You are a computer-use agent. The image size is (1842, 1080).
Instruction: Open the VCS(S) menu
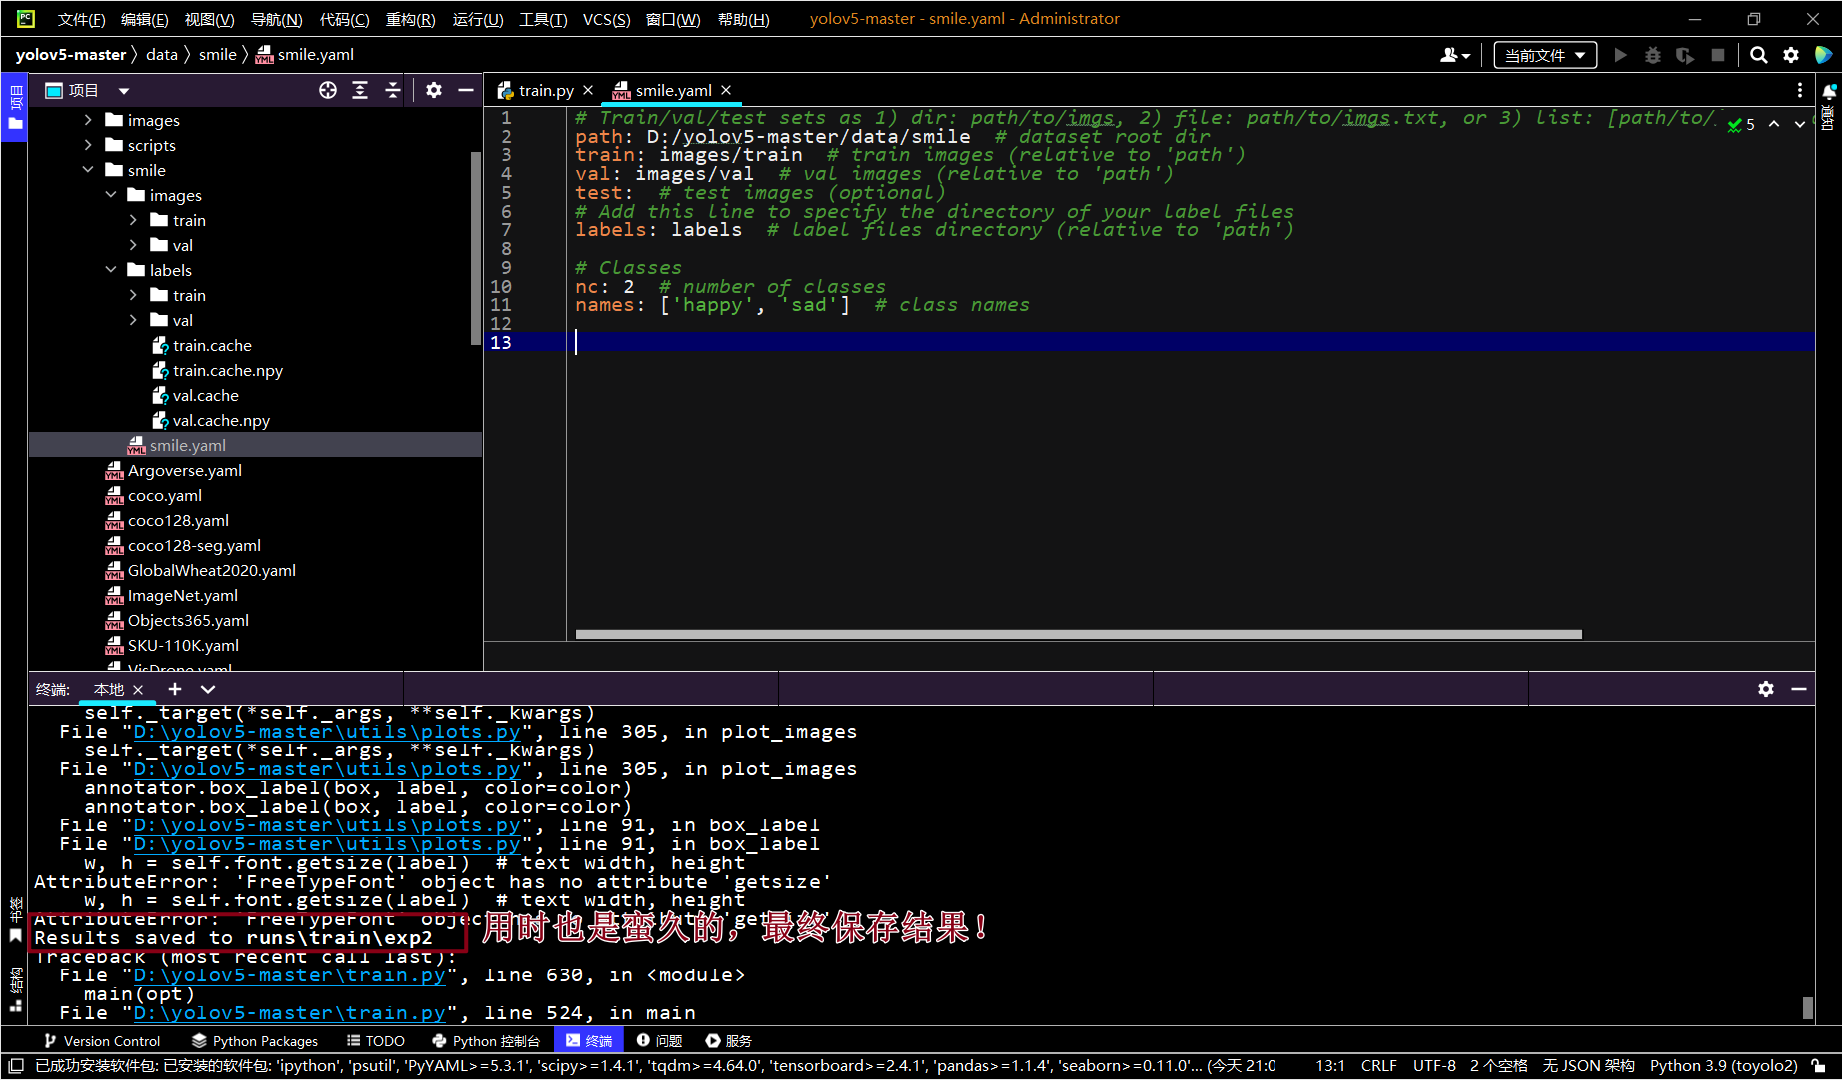pos(606,19)
